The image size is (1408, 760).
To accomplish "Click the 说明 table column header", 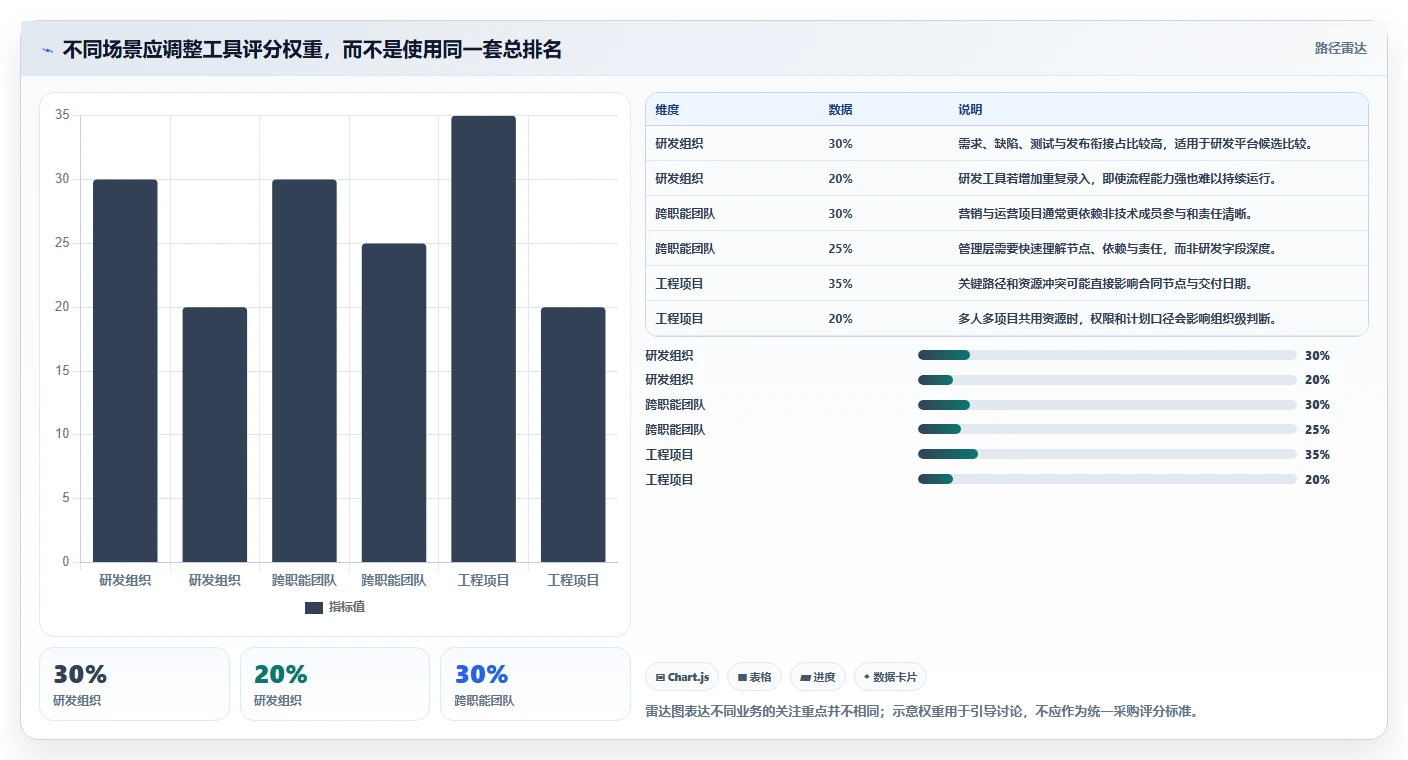I will [x=970, y=110].
